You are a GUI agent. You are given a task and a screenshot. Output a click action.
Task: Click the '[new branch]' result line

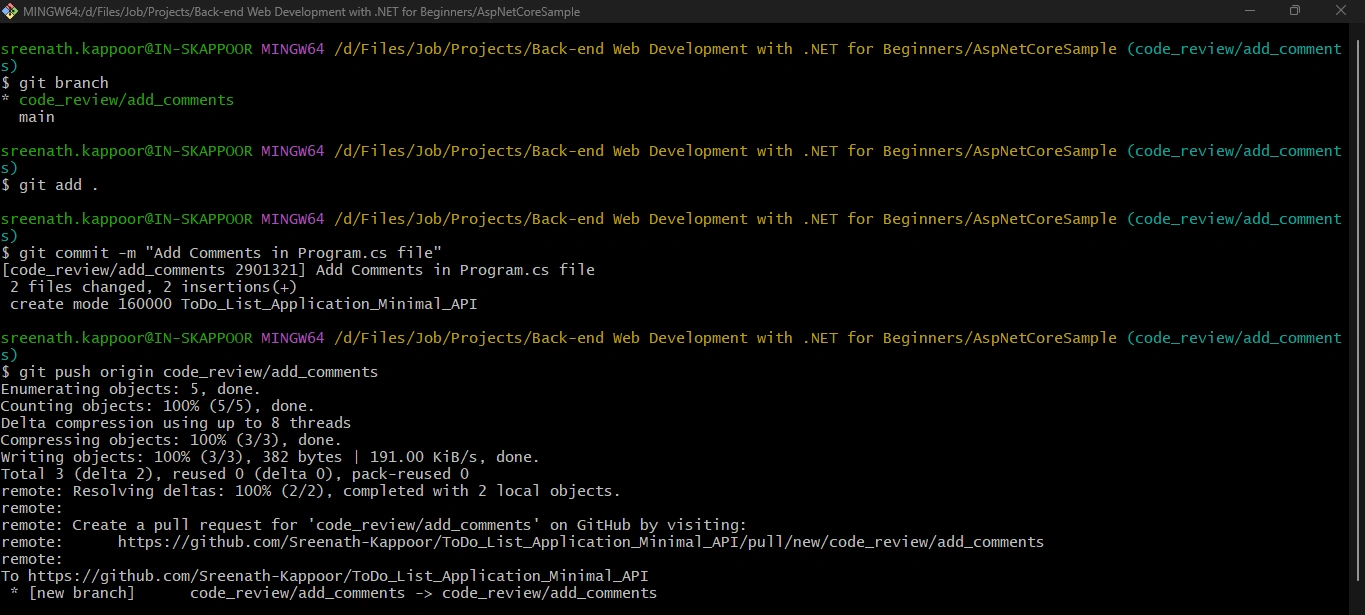click(333, 593)
